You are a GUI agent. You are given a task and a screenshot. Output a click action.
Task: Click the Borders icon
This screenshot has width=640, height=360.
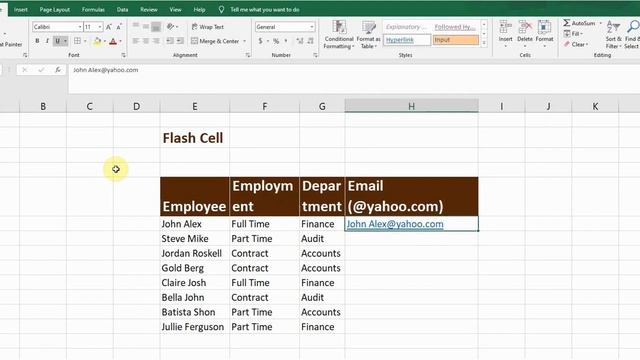coord(77,41)
